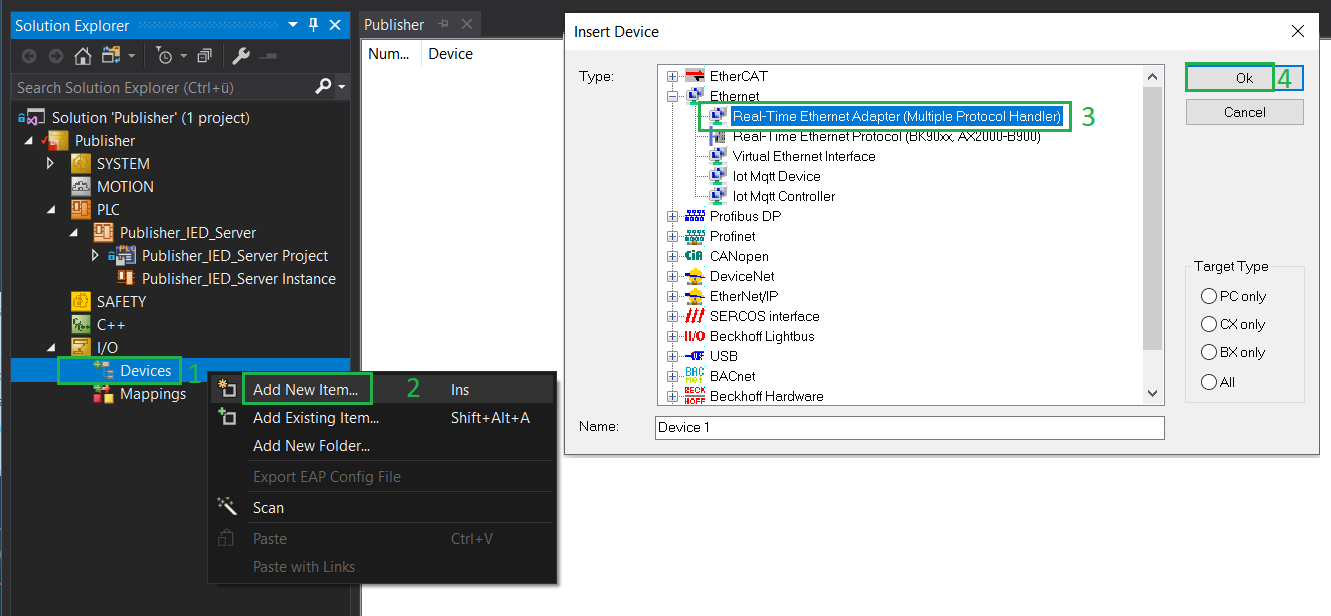
Task: Close the Insert Device dialog
Action: [x=1298, y=31]
